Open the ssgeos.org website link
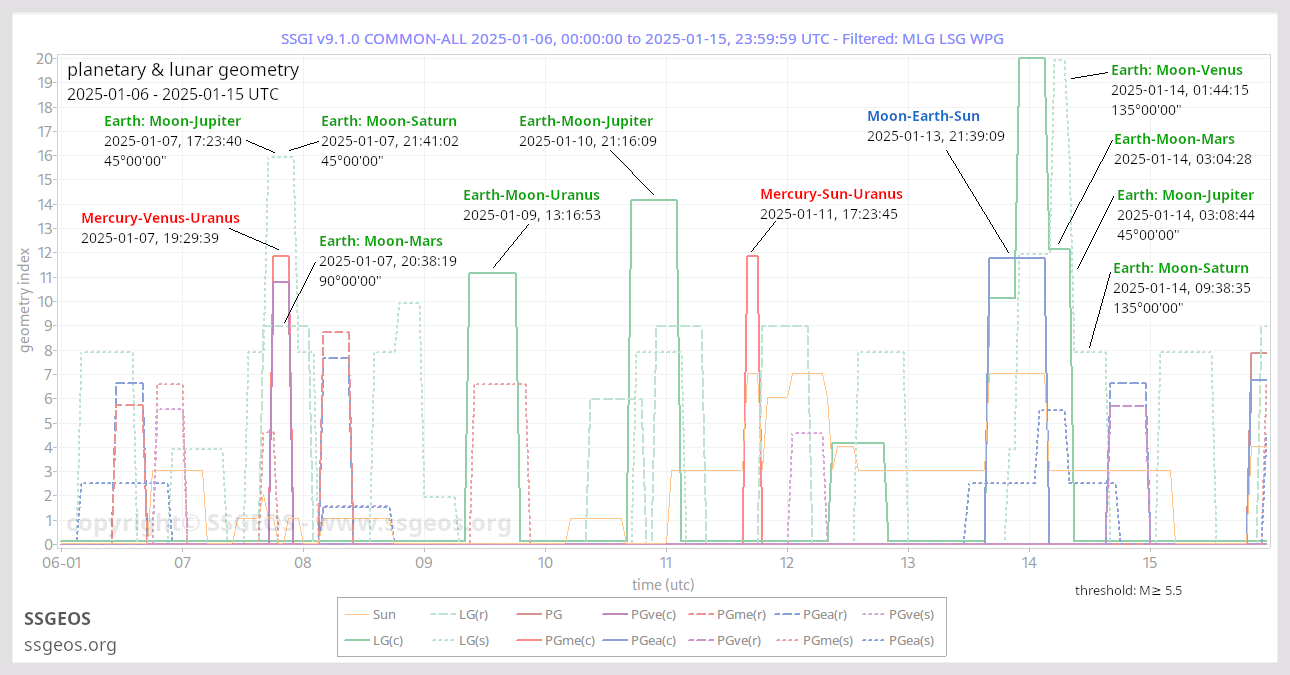The image size is (1290, 675). pos(70,645)
